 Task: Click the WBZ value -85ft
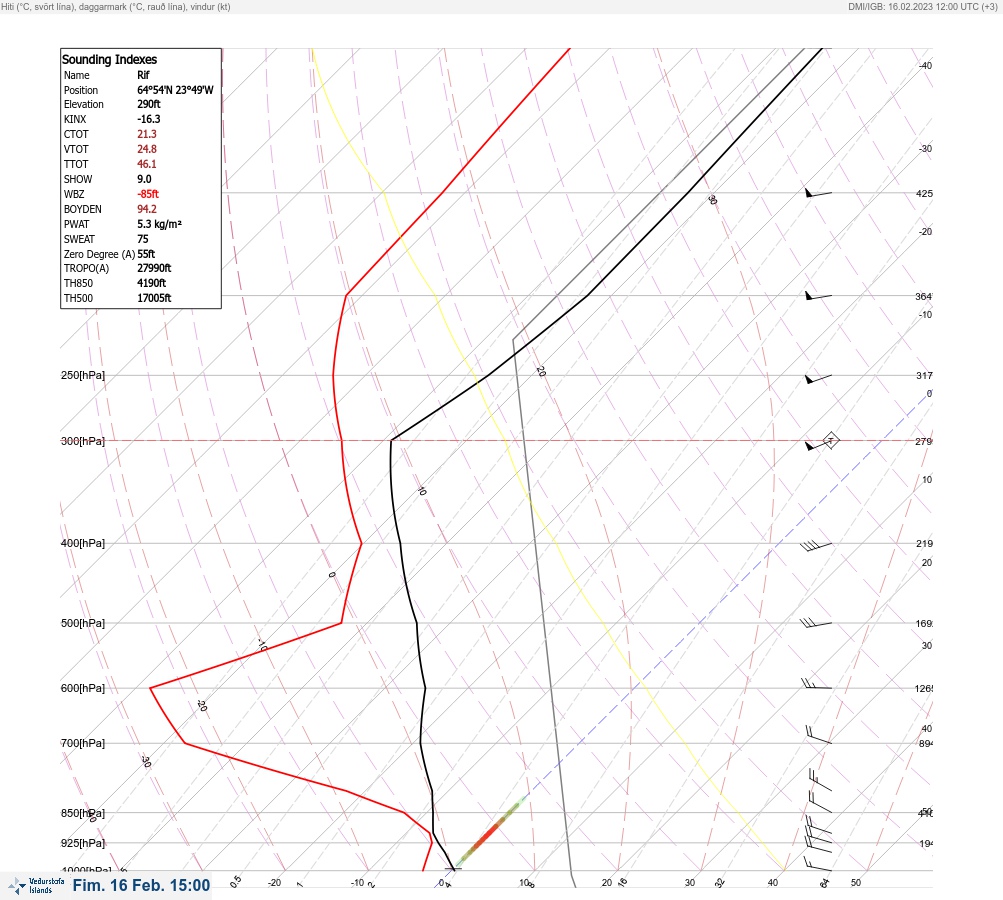tap(148, 194)
